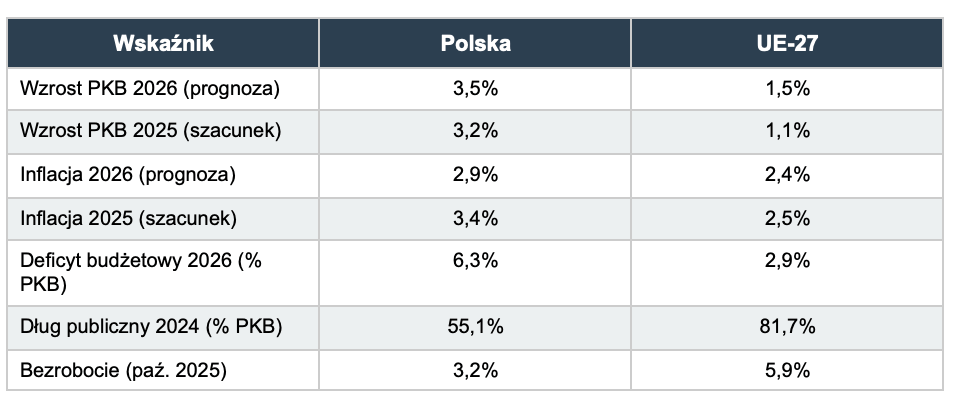
Task: Select the Polska column header
Action: 475,43
